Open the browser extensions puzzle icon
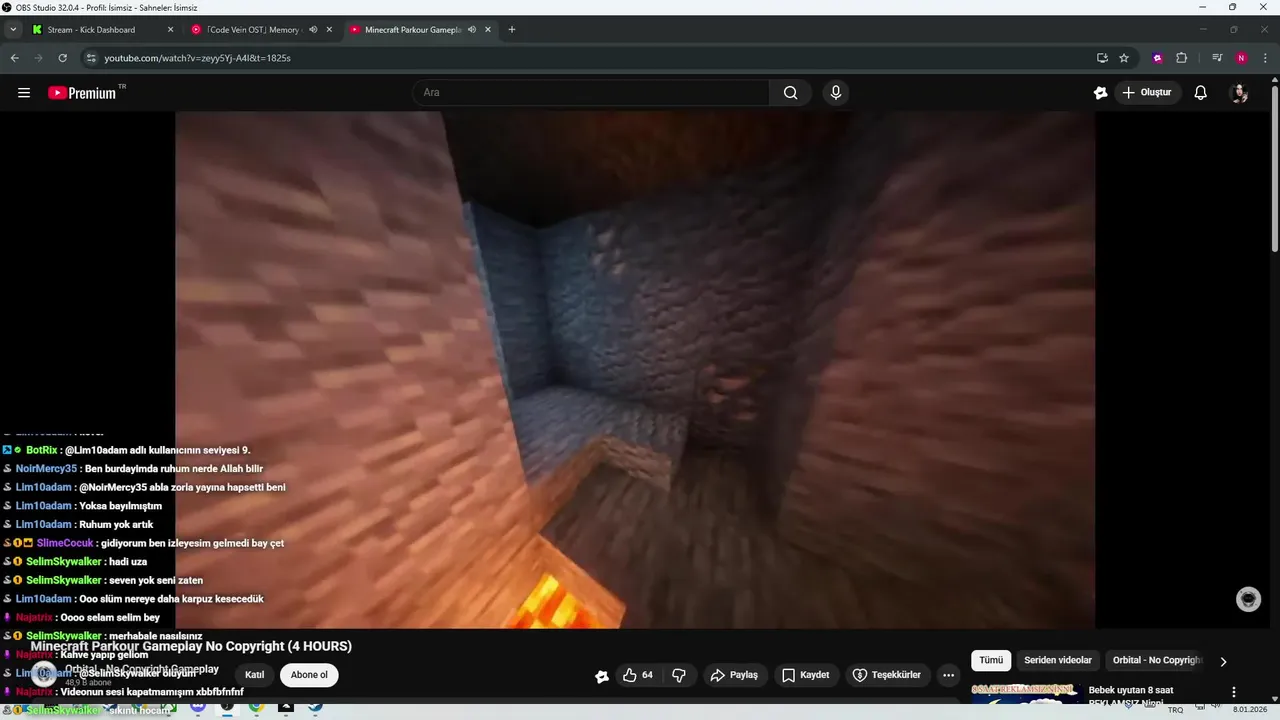1280x720 pixels. click(1181, 58)
